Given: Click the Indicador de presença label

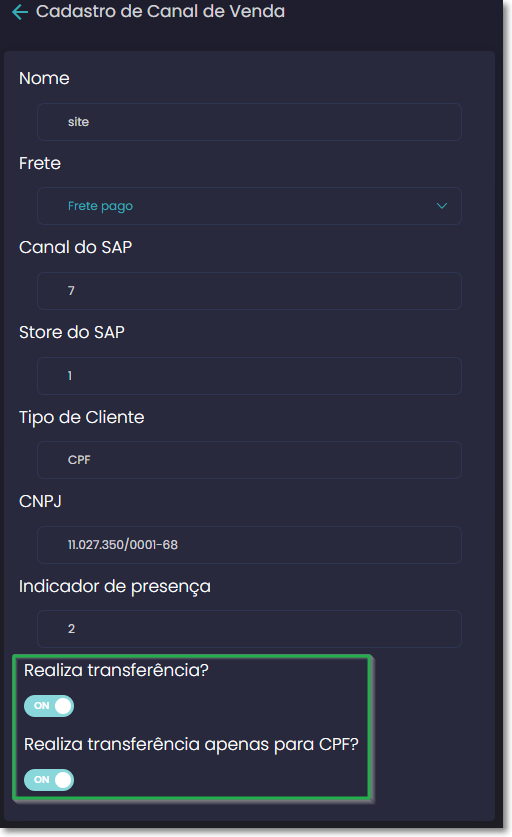Looking at the screenshot, I should click(115, 586).
